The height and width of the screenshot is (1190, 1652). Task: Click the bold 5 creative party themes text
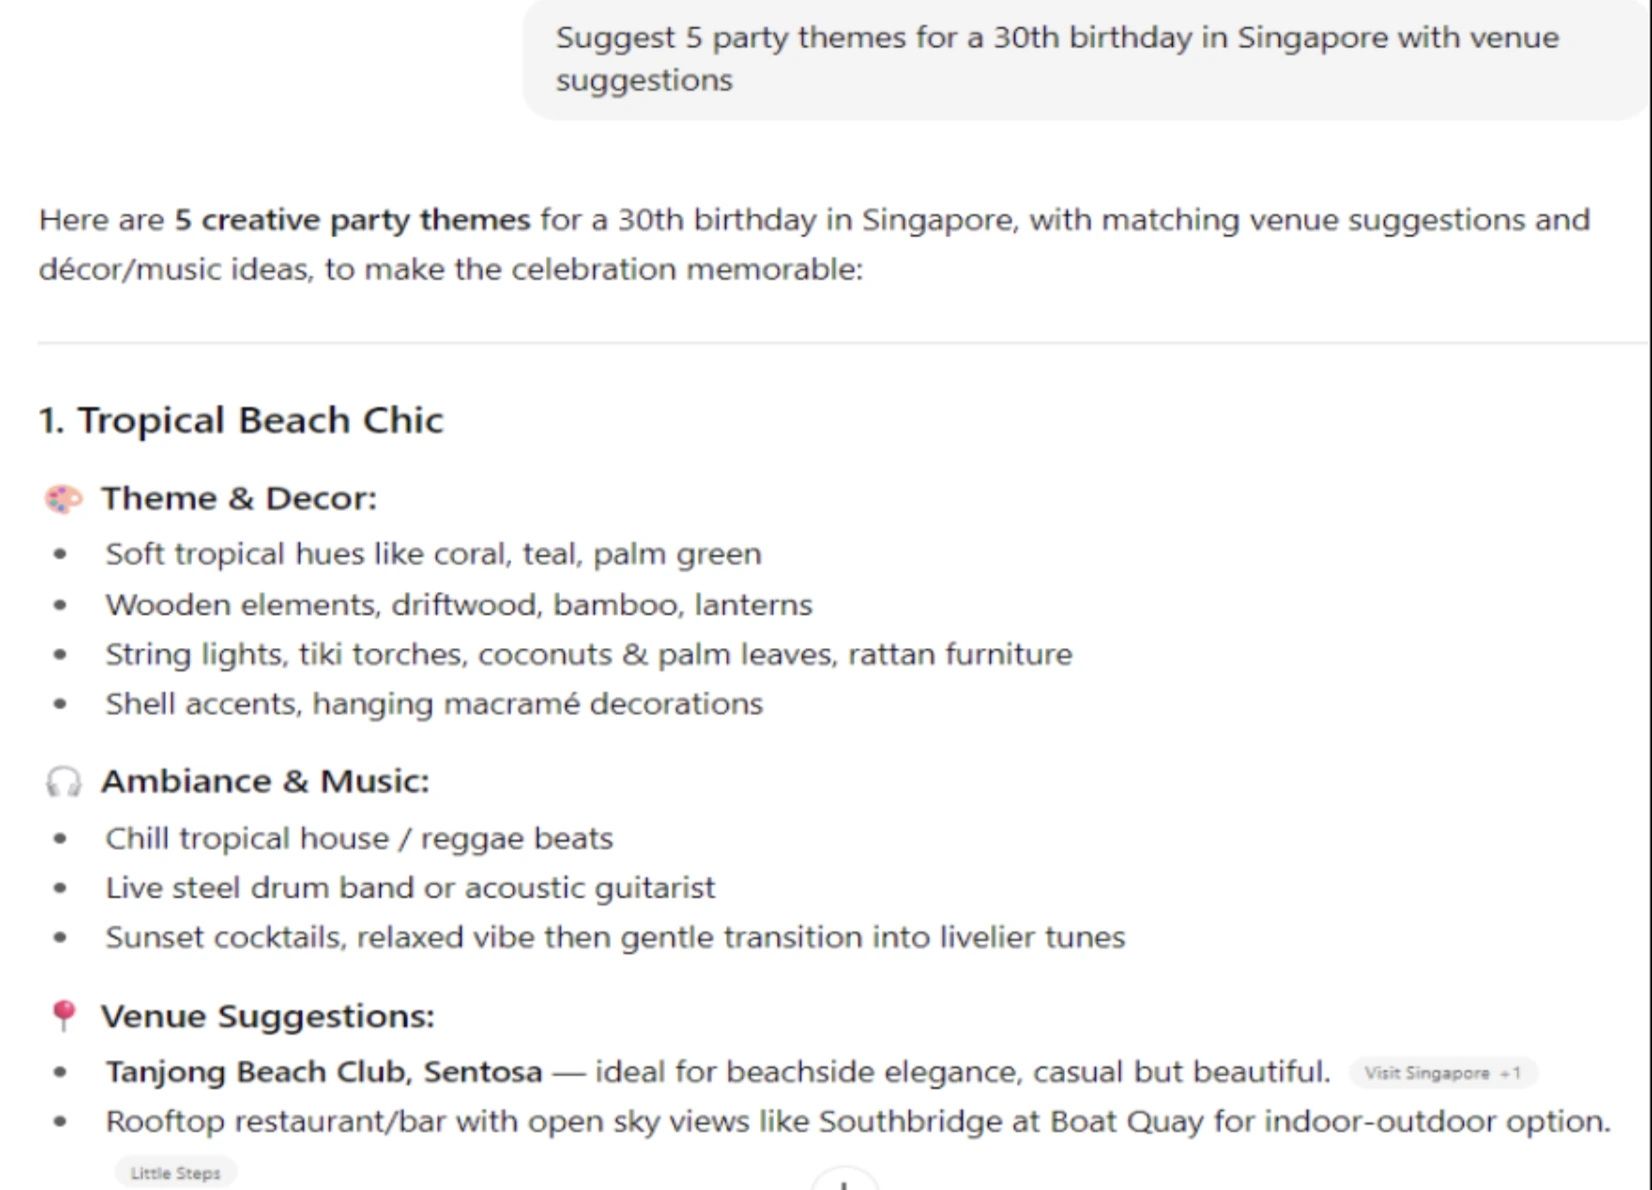(x=352, y=220)
